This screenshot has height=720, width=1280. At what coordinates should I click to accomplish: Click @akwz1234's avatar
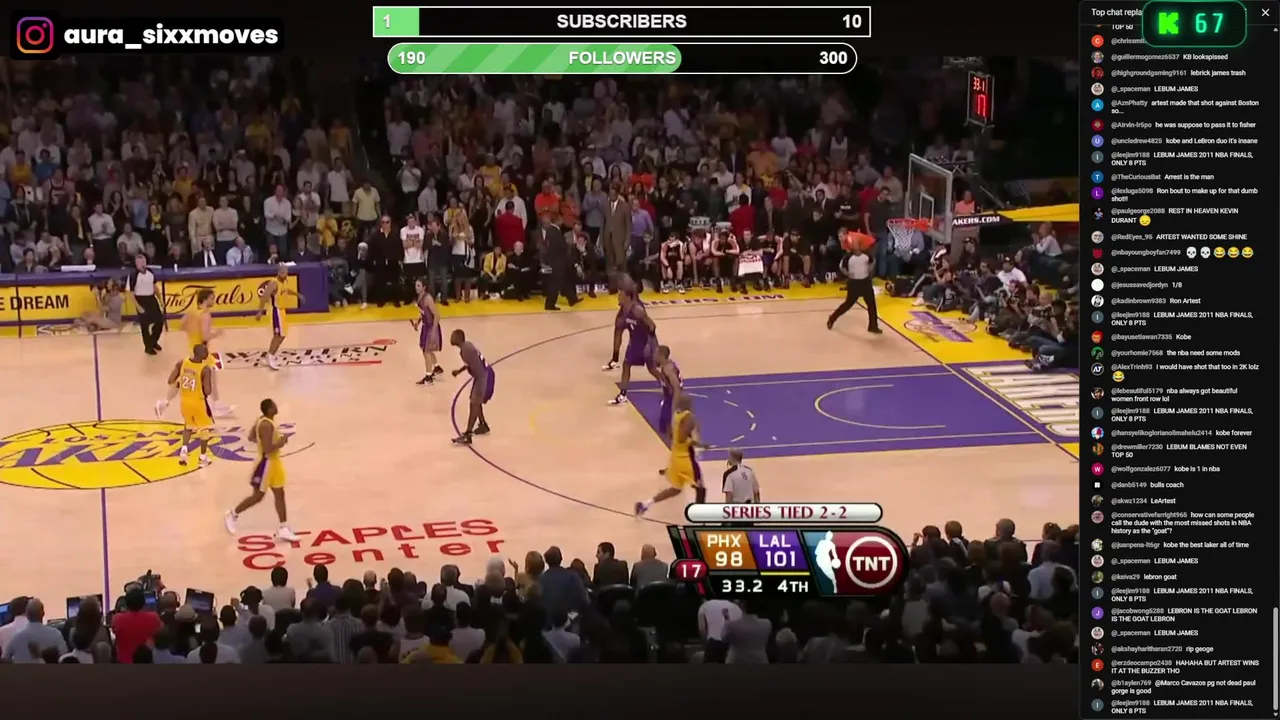[x=1097, y=501]
